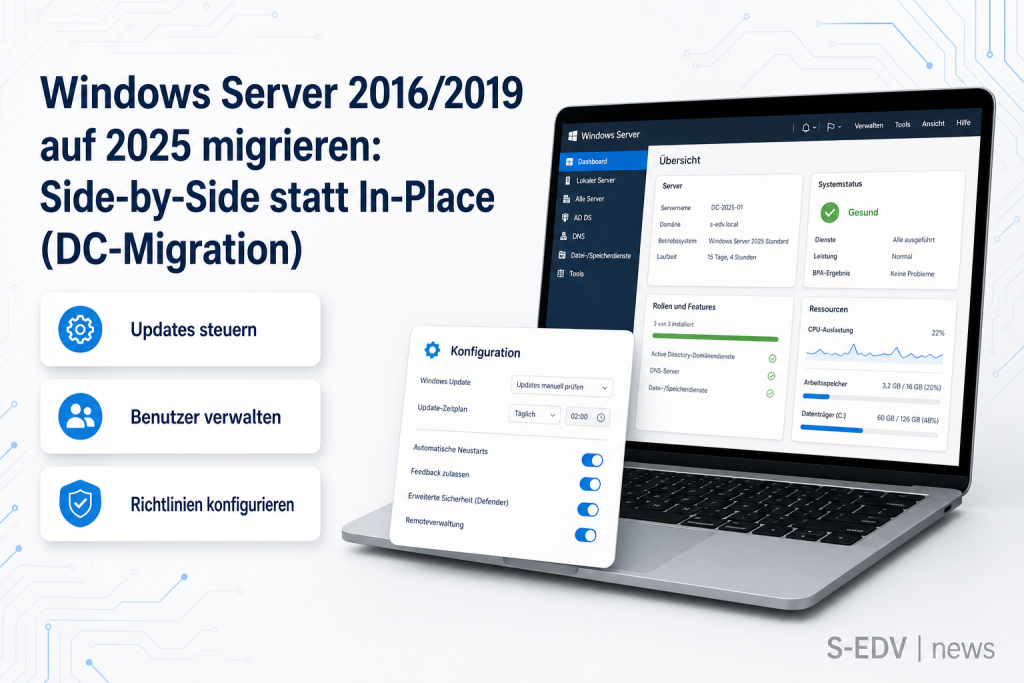
Task: Click the Laufzeit value 15 Tage, 4 Stunden
Action: click(731, 257)
